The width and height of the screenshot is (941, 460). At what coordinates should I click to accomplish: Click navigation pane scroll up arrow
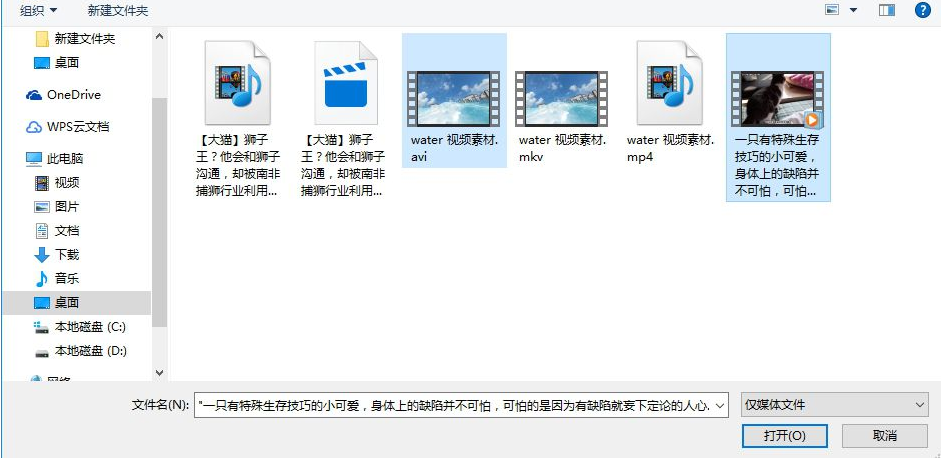160,36
